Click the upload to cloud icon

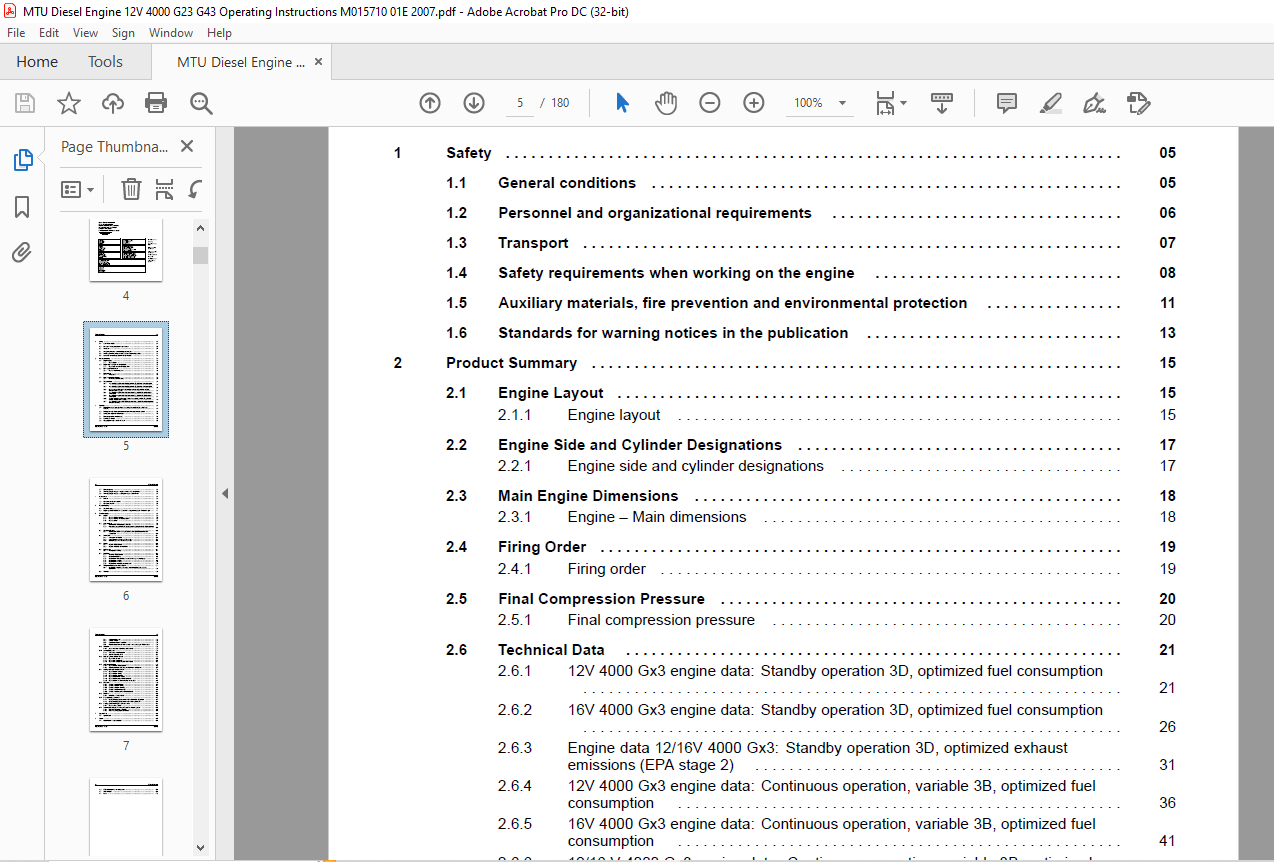113,103
